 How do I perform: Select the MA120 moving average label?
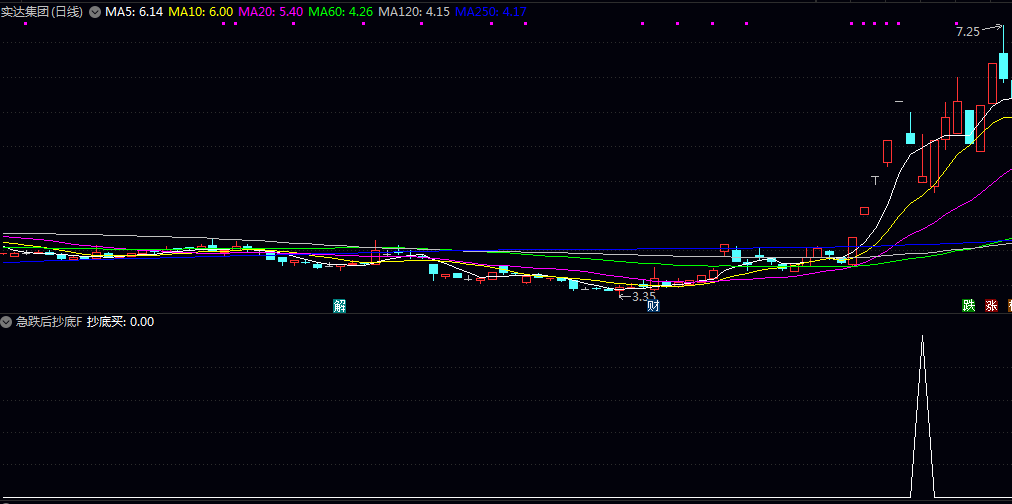point(414,12)
